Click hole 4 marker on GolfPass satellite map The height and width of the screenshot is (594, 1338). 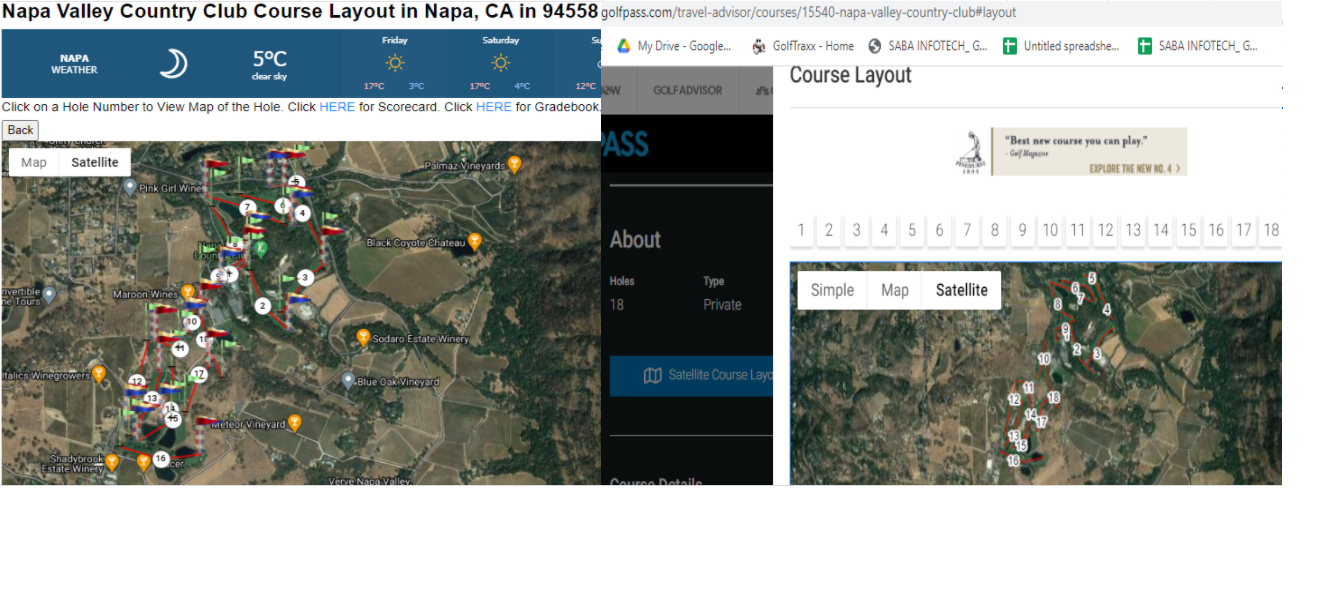tap(1106, 310)
